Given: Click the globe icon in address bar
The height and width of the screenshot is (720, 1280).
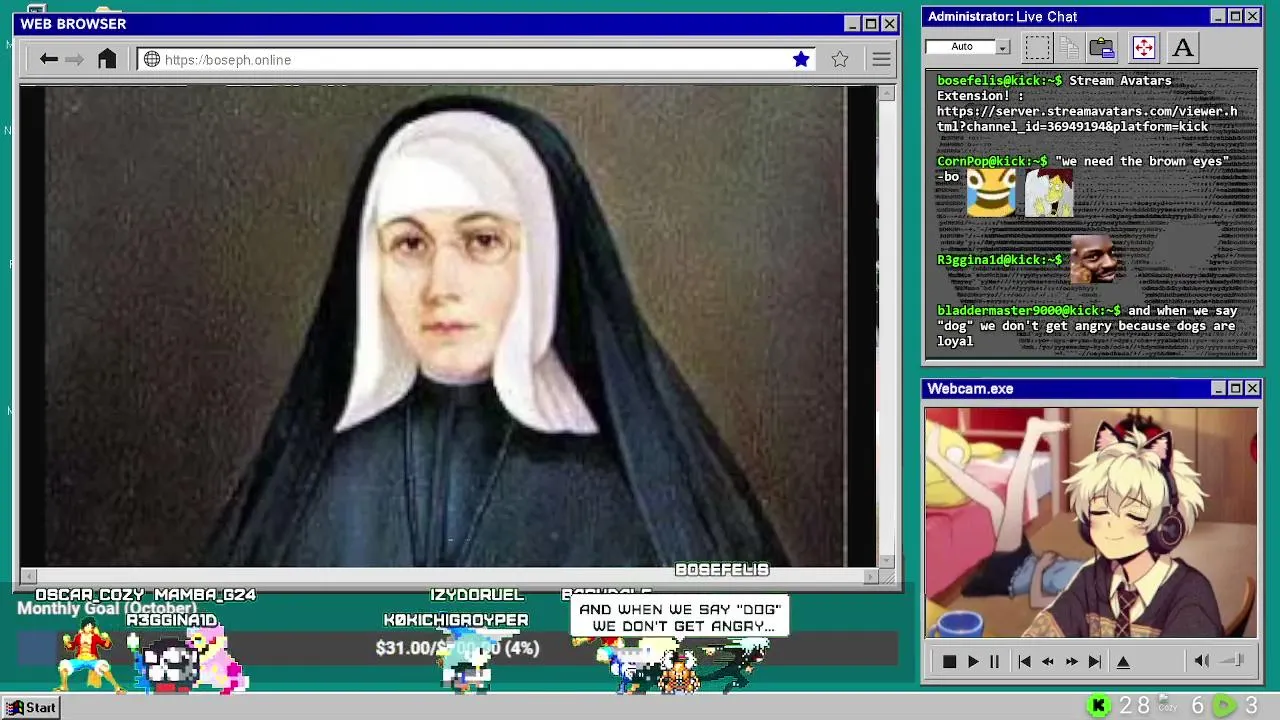Looking at the screenshot, I should [x=152, y=59].
